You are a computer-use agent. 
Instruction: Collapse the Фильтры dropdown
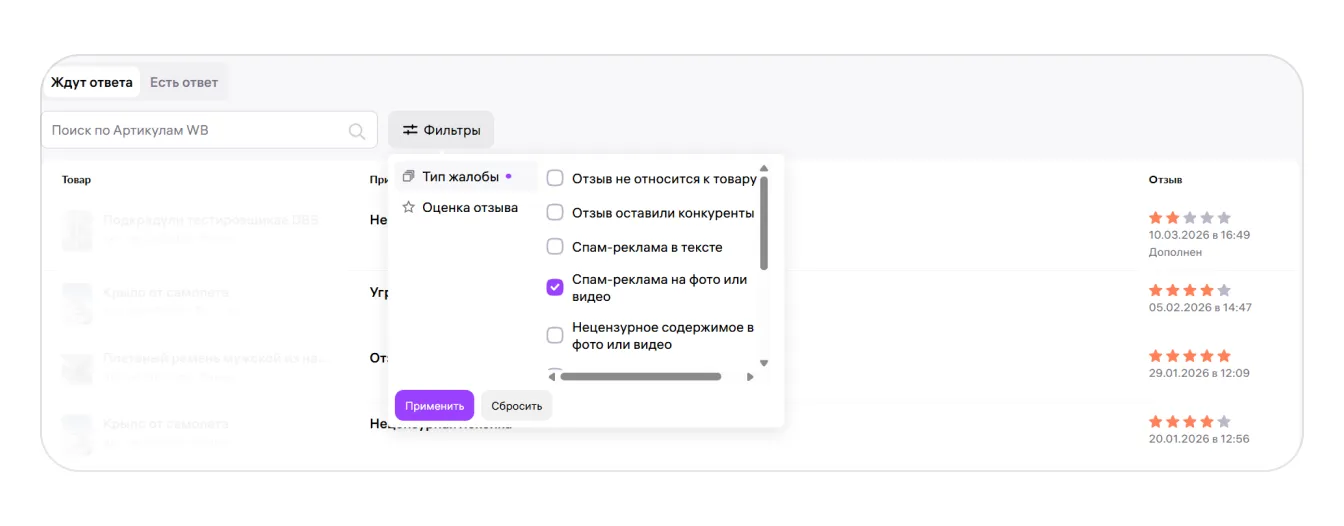click(x=441, y=130)
